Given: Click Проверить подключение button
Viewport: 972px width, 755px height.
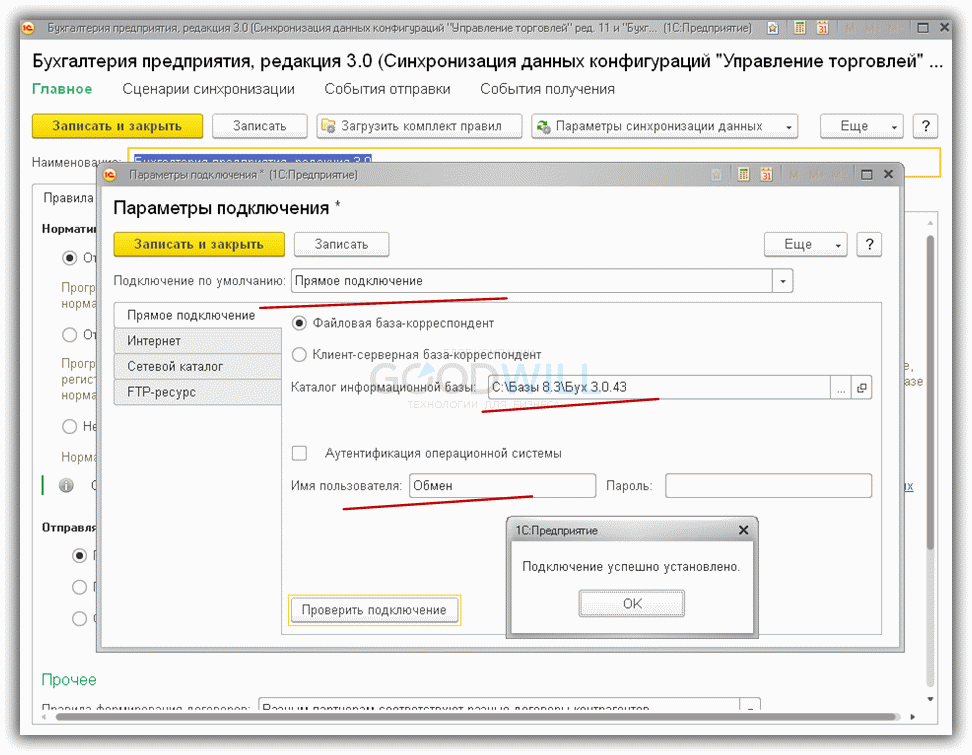Looking at the screenshot, I should tap(374, 610).
